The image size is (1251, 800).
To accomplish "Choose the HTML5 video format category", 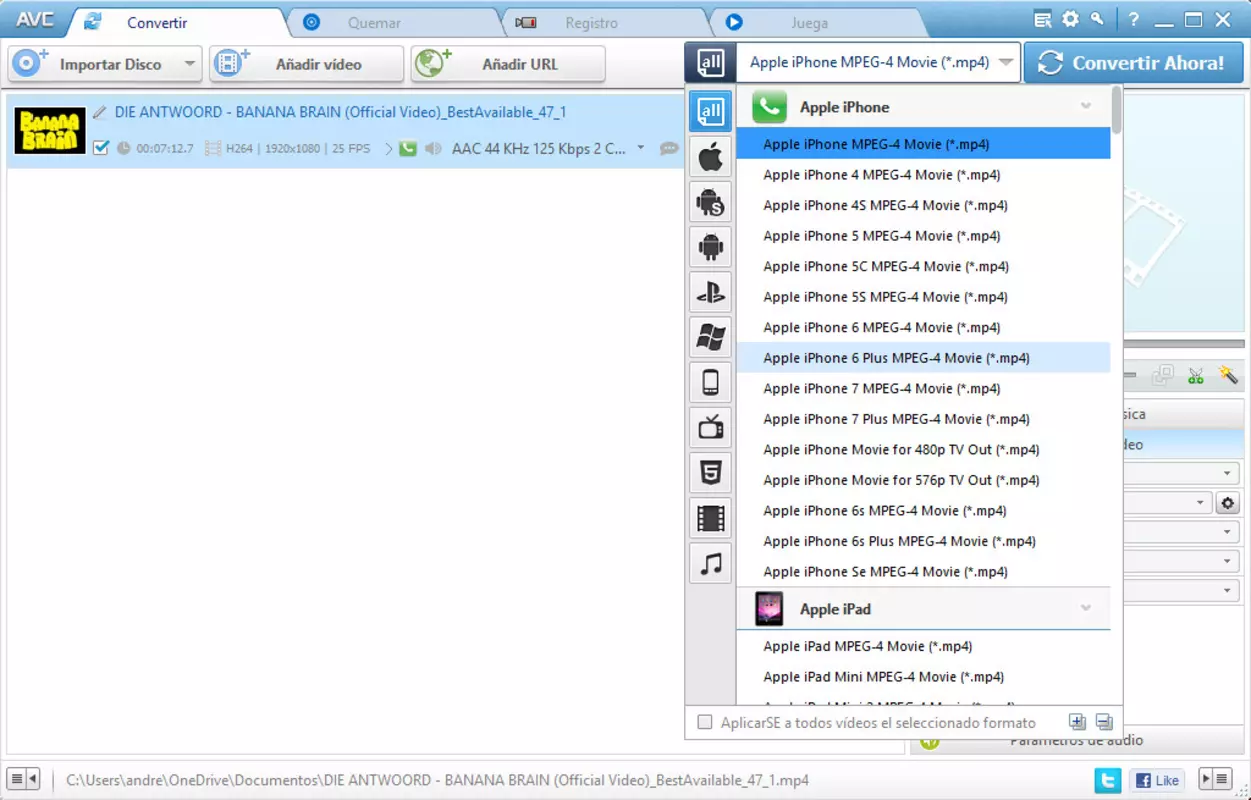I will point(711,473).
